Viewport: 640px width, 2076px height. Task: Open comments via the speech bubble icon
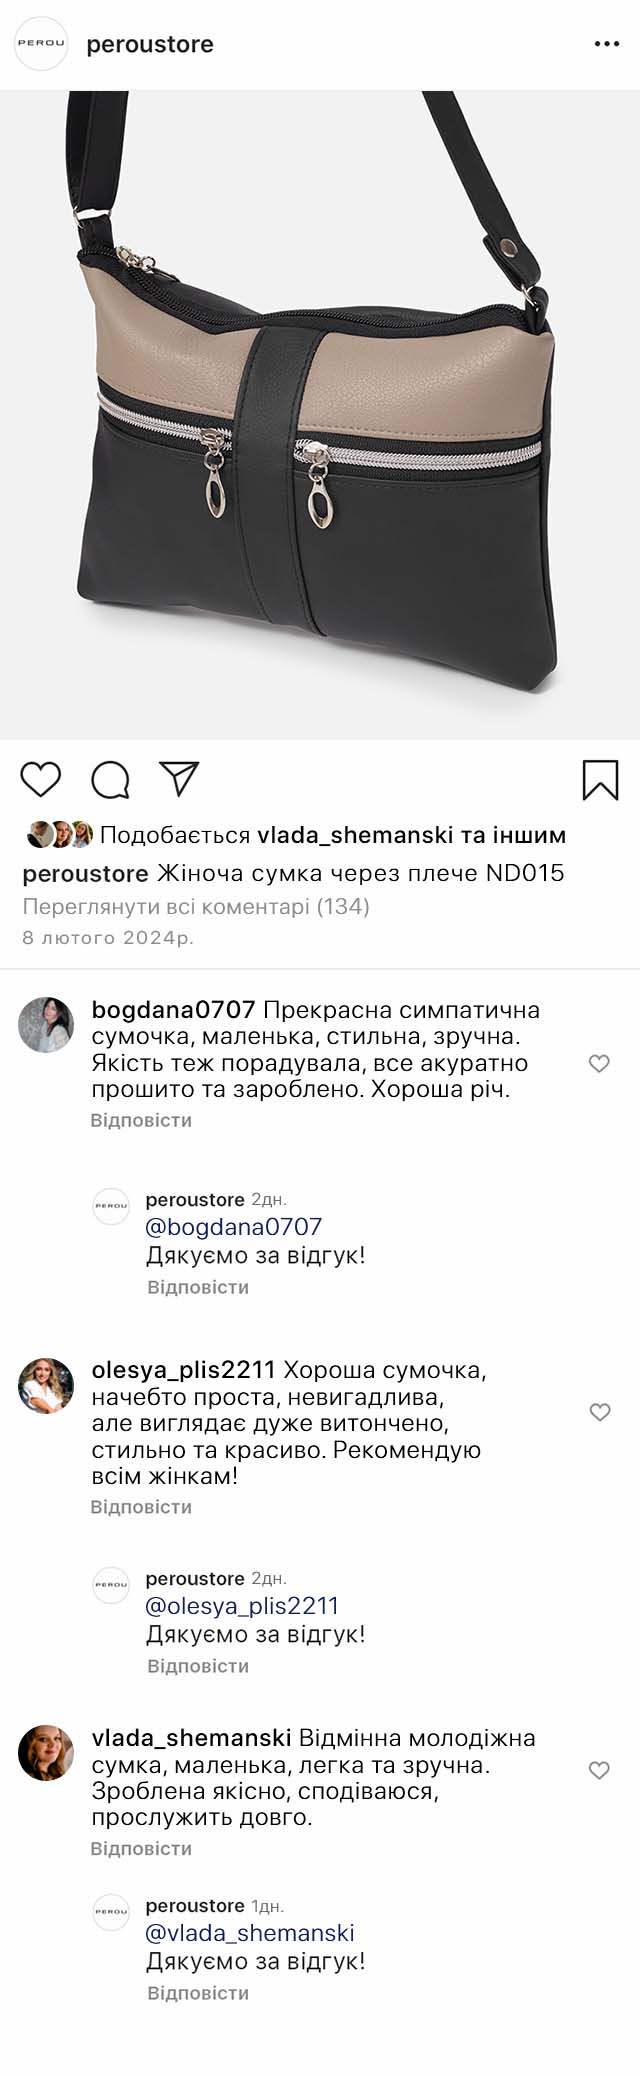pos(110,780)
